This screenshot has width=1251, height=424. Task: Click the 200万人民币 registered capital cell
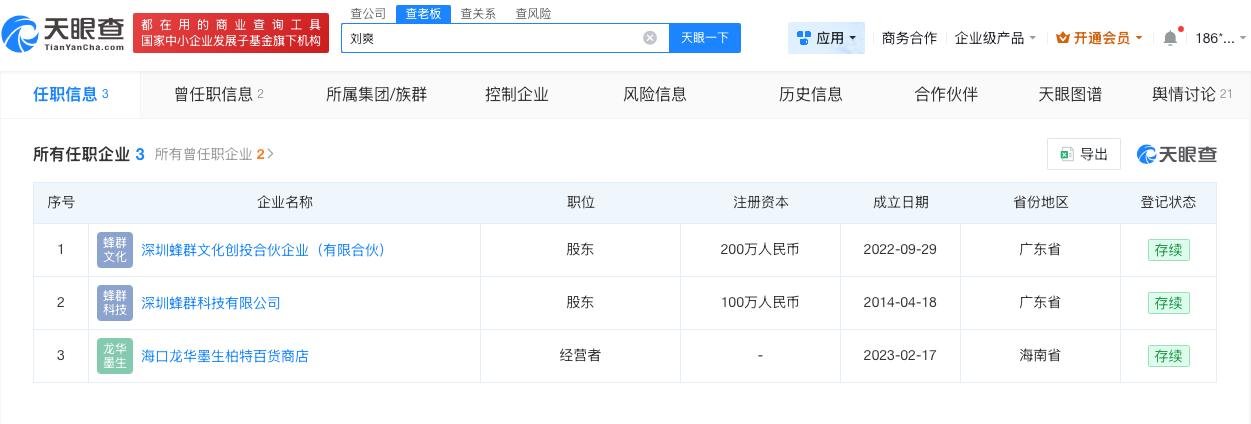tap(760, 250)
